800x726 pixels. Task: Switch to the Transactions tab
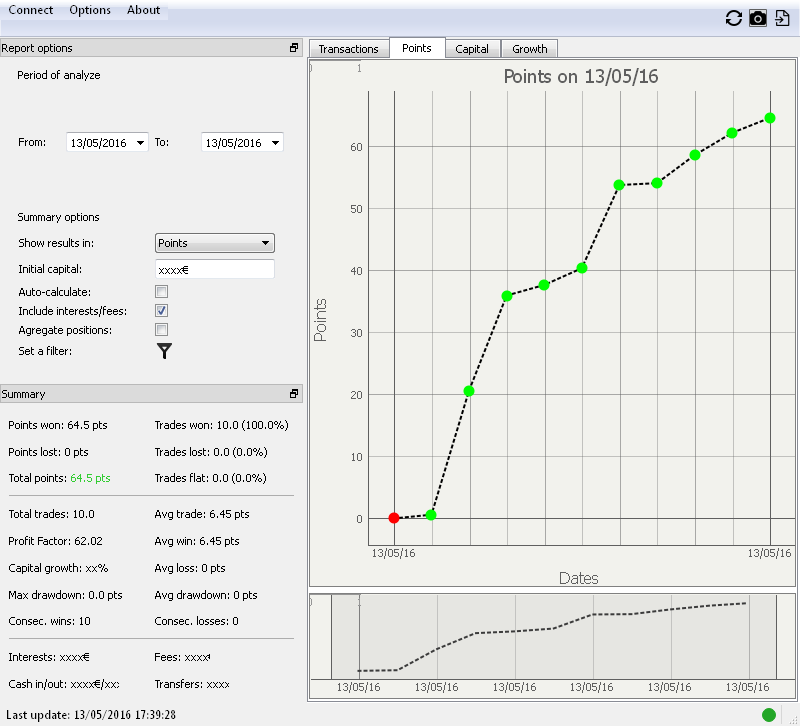pos(348,49)
